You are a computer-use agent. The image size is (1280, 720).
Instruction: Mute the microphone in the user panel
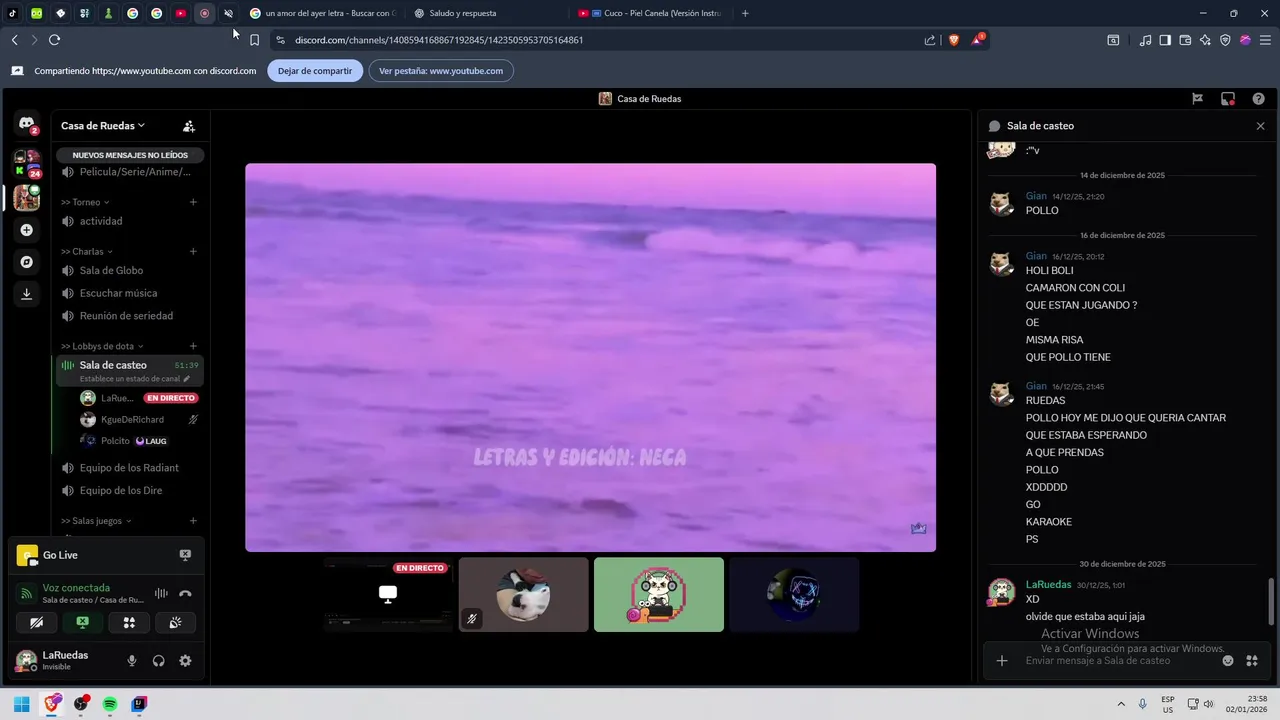click(132, 661)
